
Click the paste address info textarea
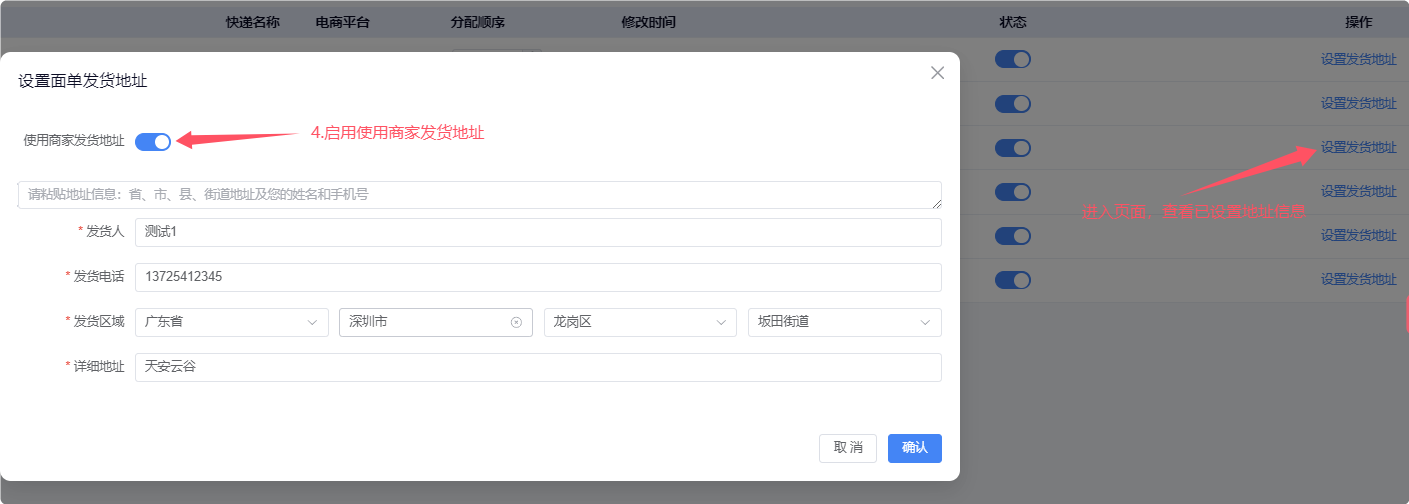(x=479, y=195)
